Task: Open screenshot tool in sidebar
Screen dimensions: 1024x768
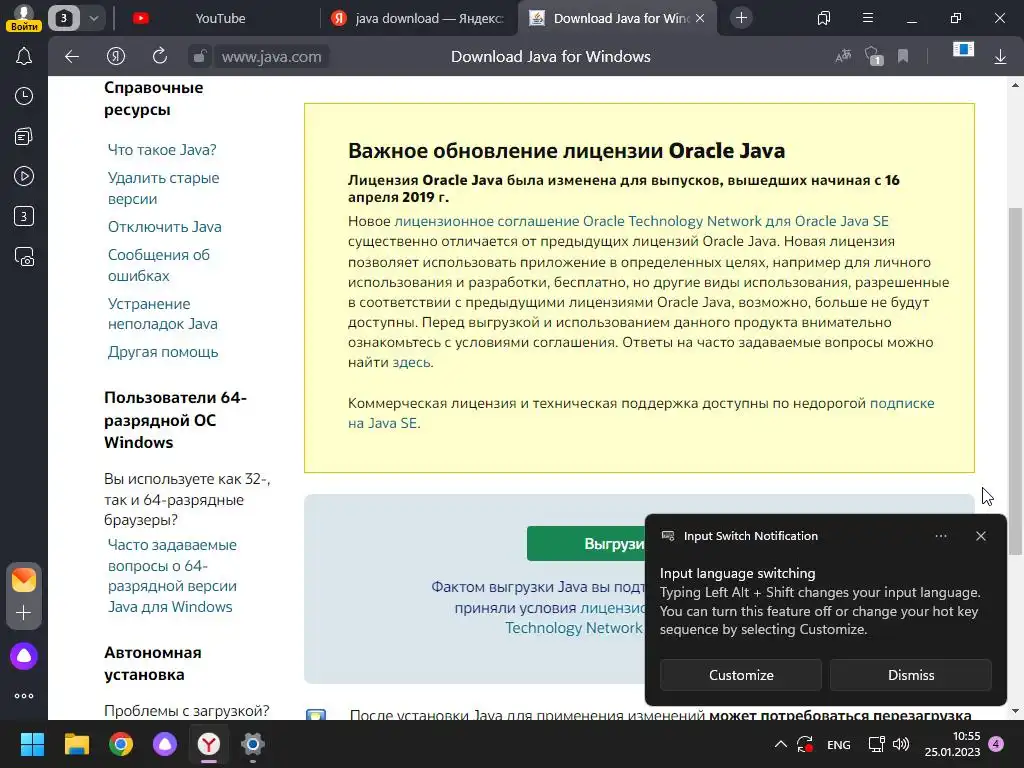Action: pos(24,257)
